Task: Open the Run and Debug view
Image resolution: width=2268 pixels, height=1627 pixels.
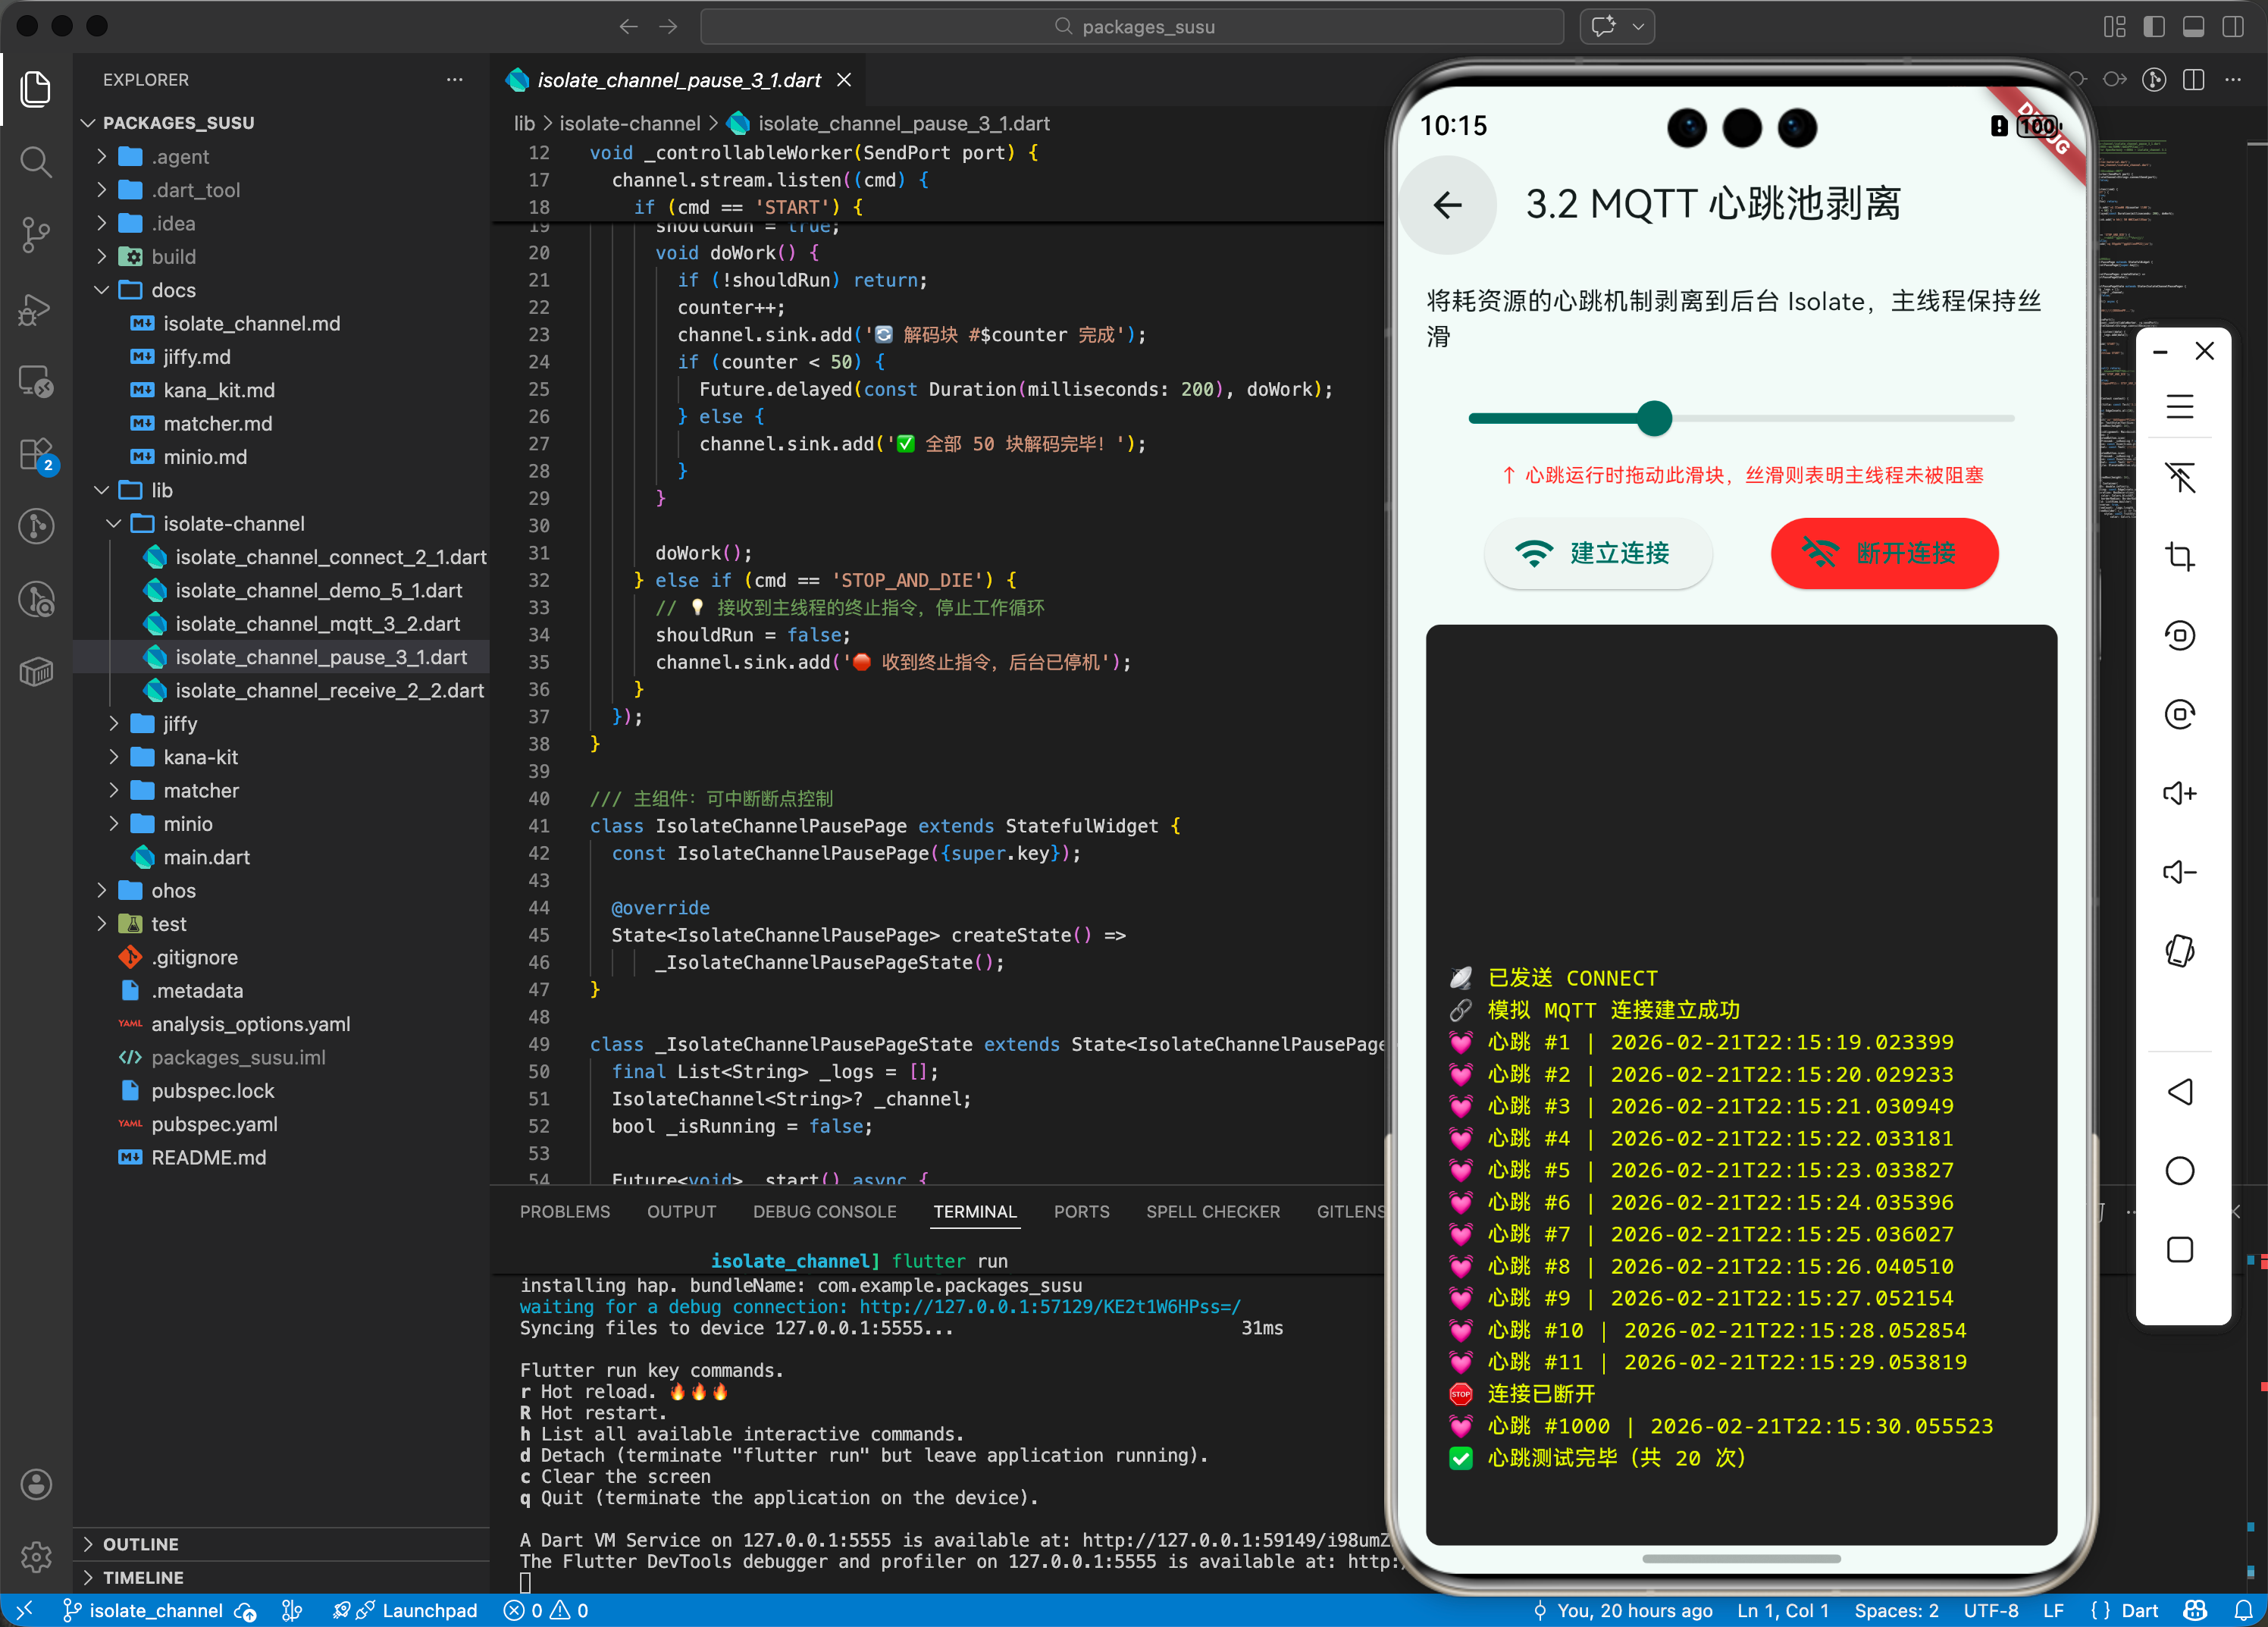Action: (x=36, y=309)
